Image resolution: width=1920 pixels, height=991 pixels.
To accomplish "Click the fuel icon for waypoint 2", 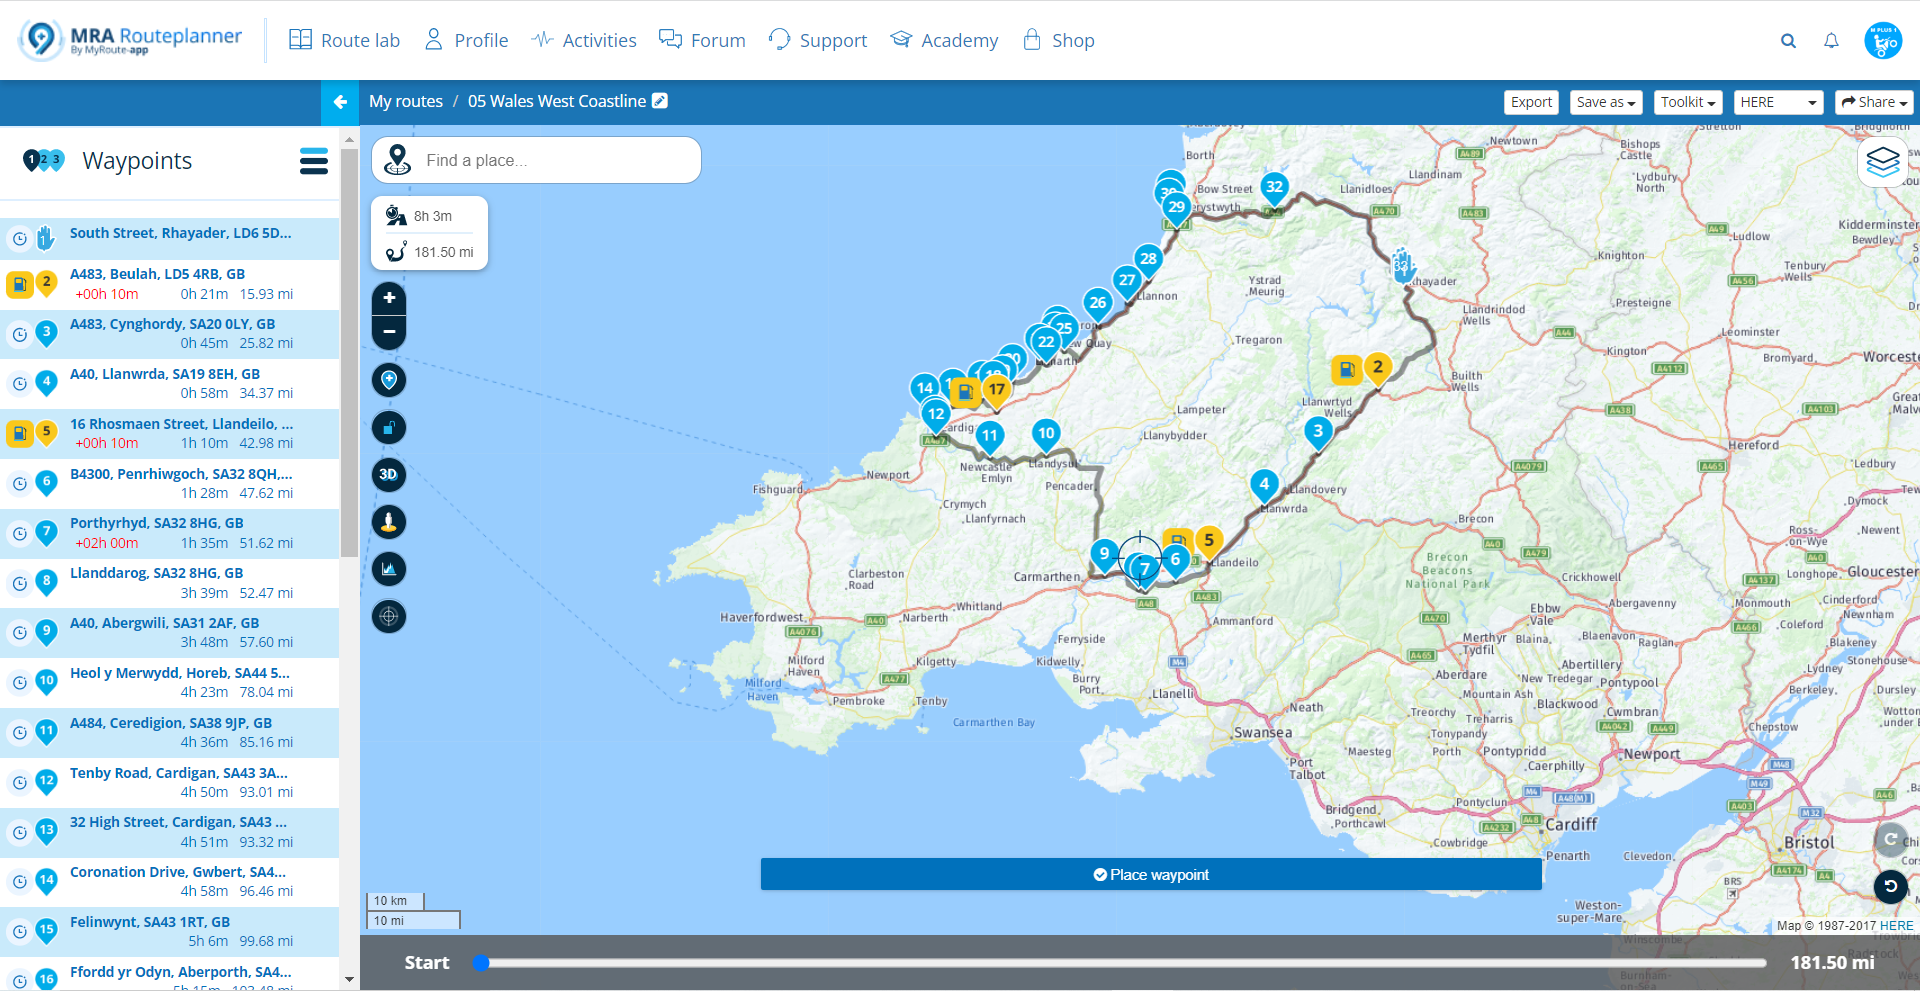I will pyautogui.click(x=19, y=285).
